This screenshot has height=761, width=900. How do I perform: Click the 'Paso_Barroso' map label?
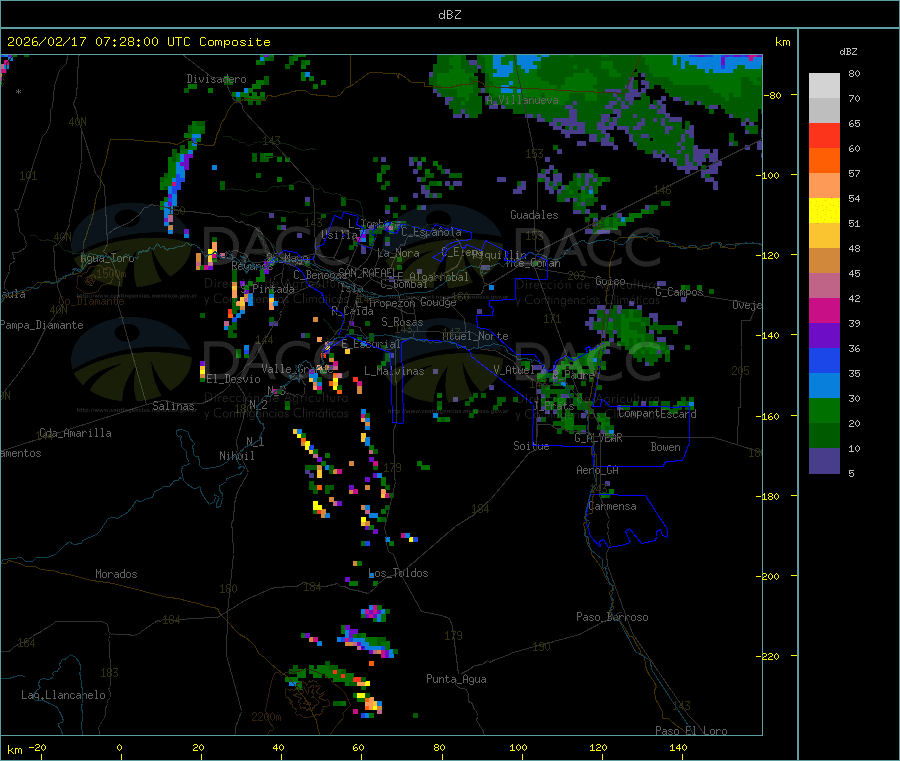(x=612, y=617)
